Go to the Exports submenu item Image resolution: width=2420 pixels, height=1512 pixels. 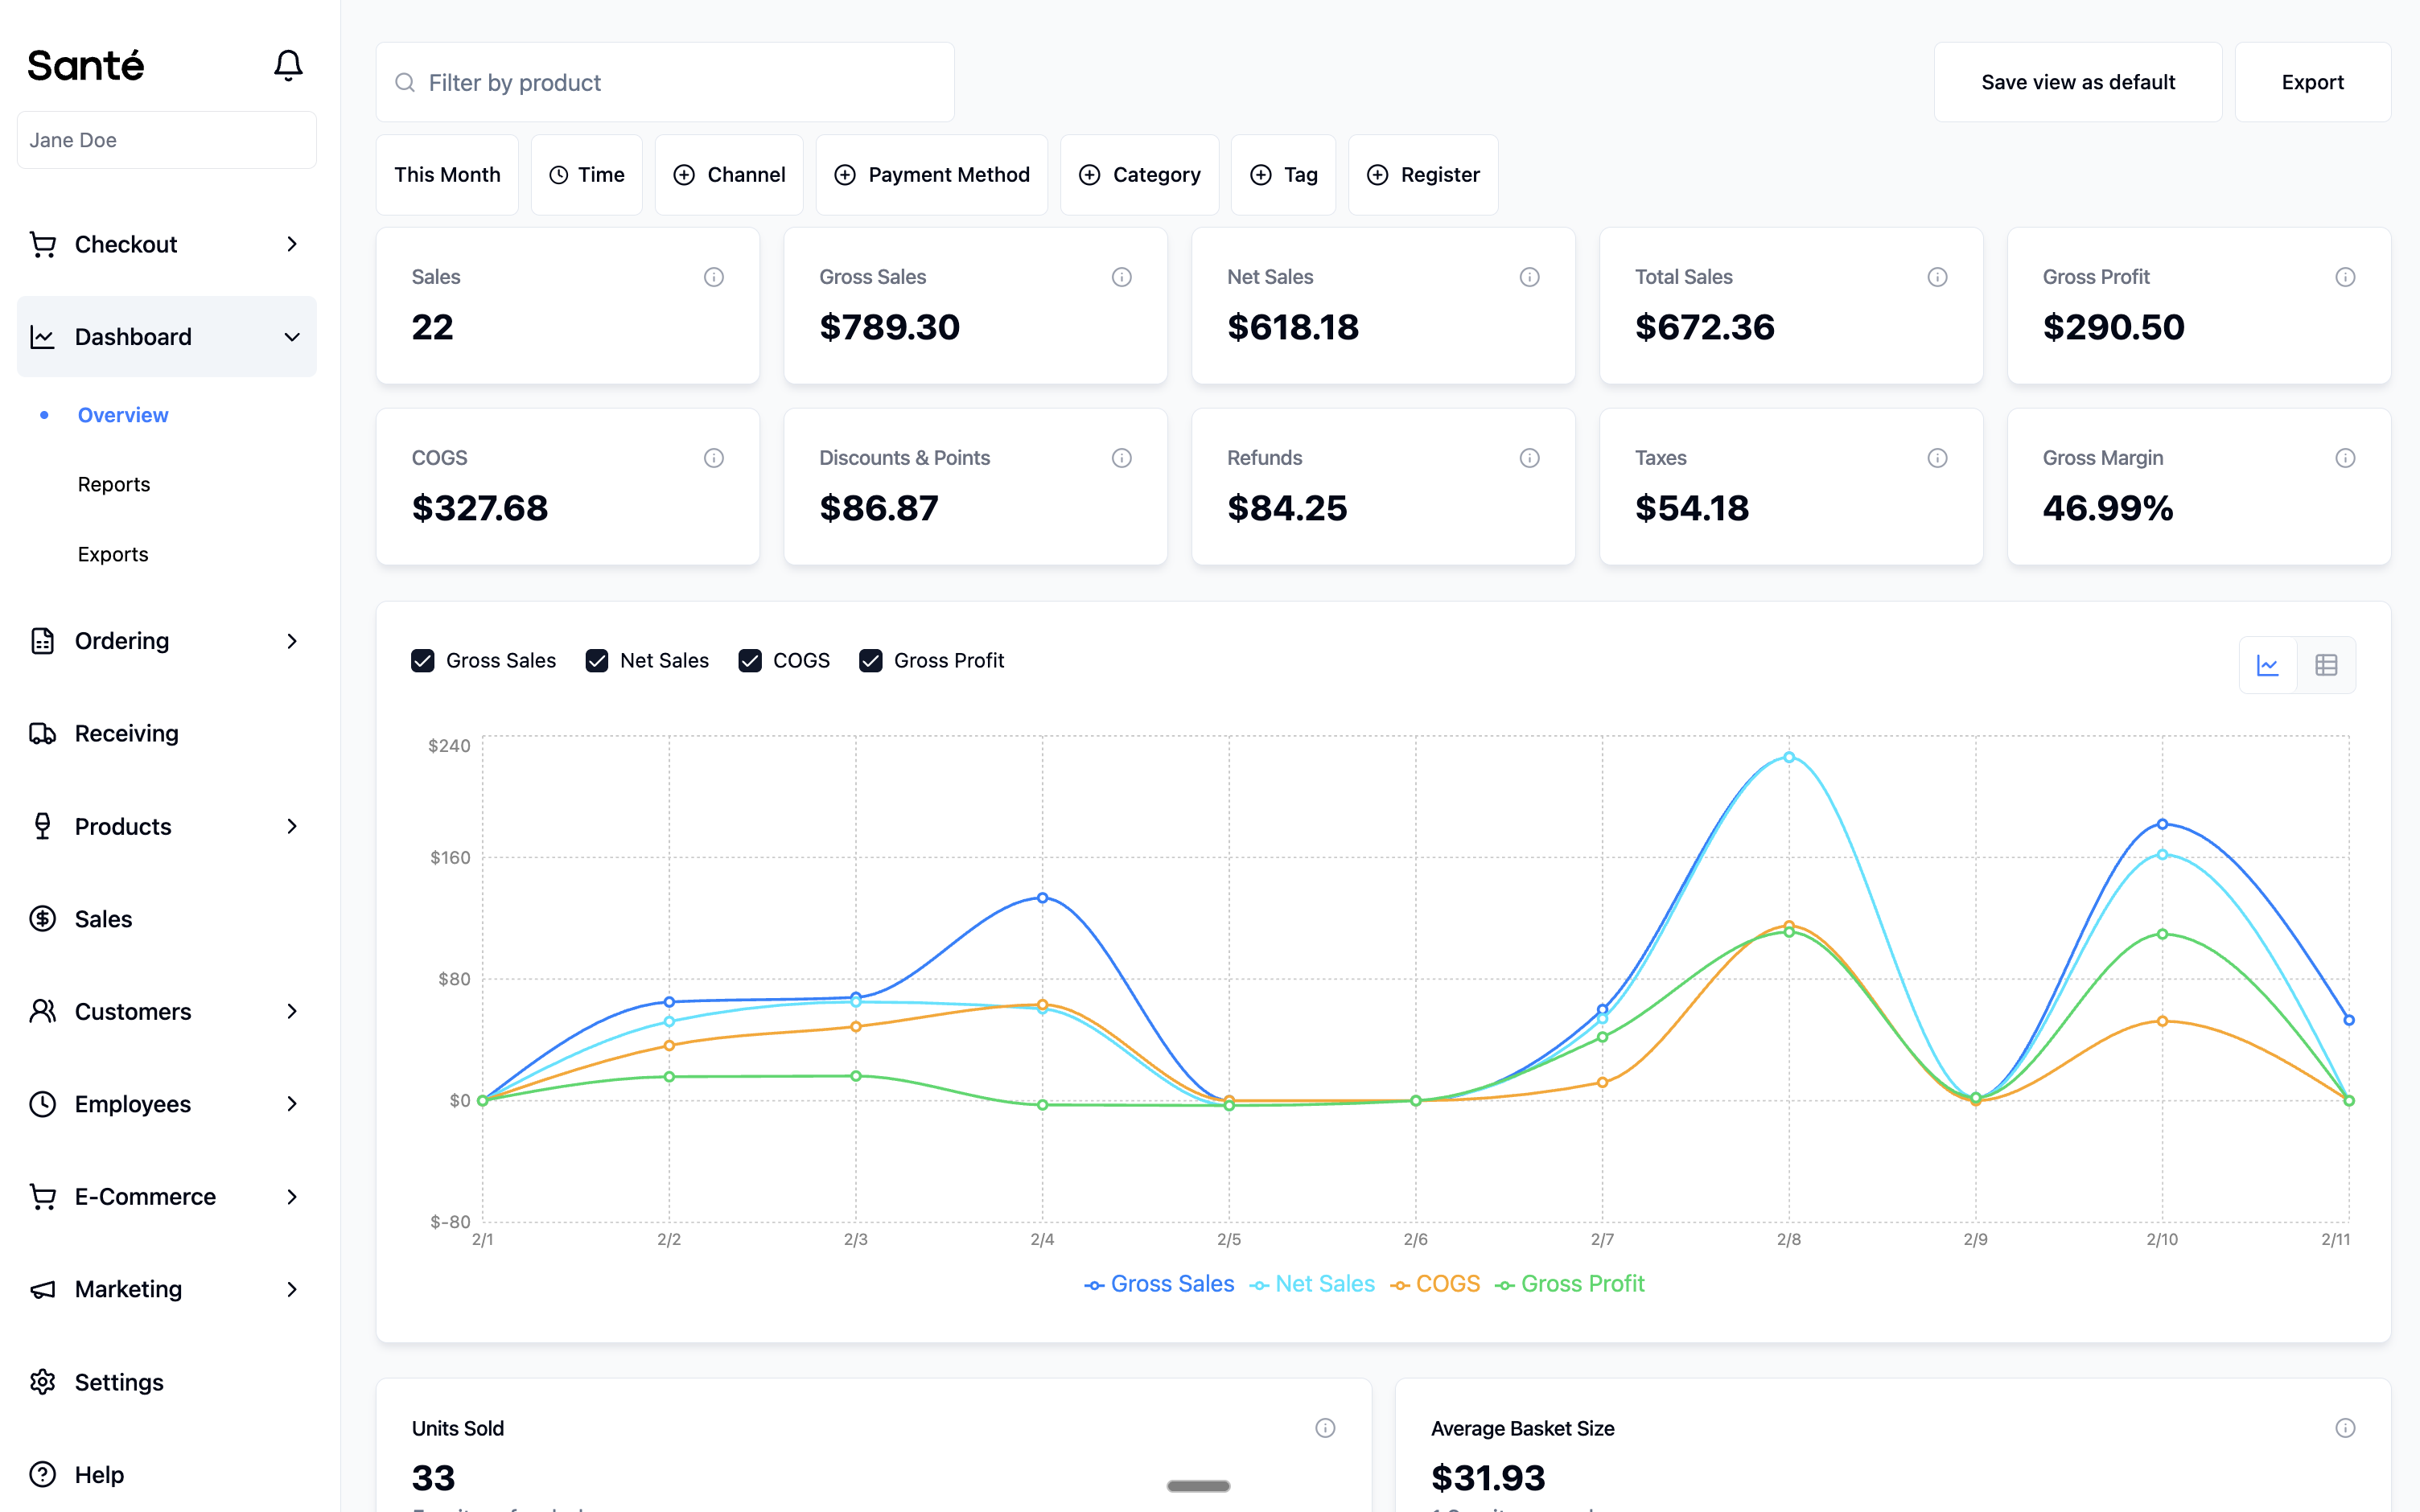(x=113, y=555)
